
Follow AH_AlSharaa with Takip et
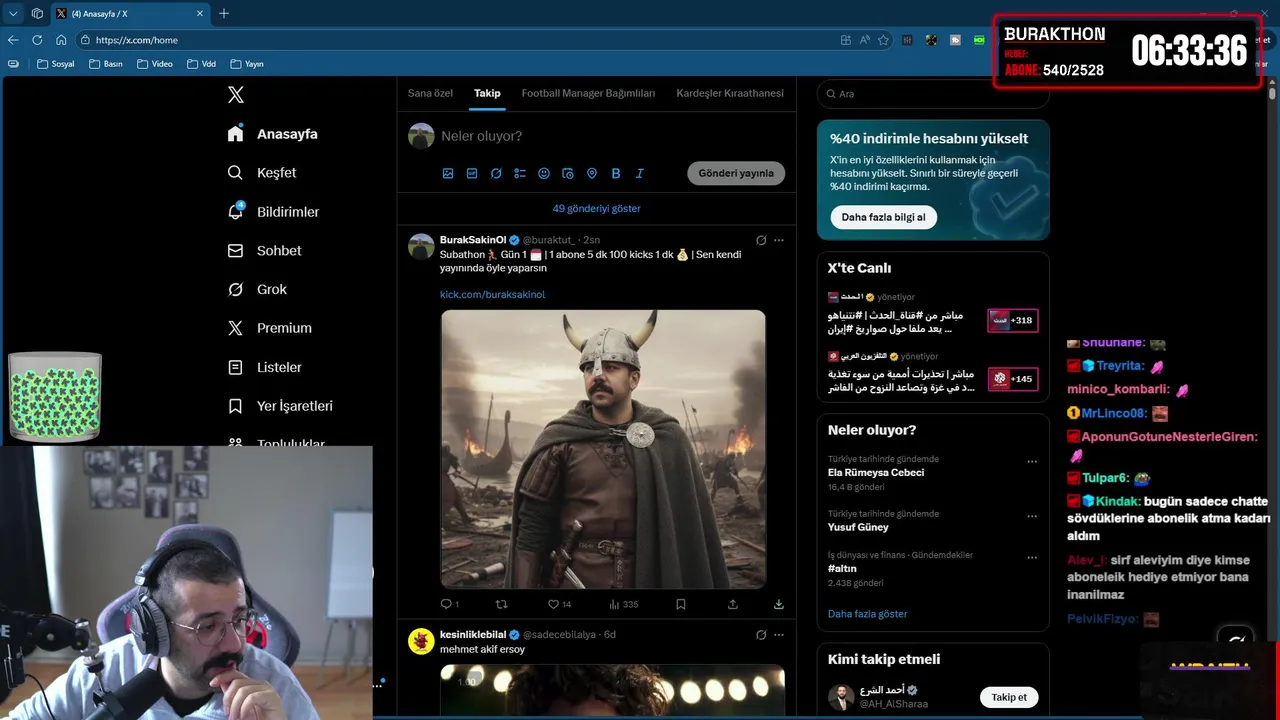point(1008,697)
